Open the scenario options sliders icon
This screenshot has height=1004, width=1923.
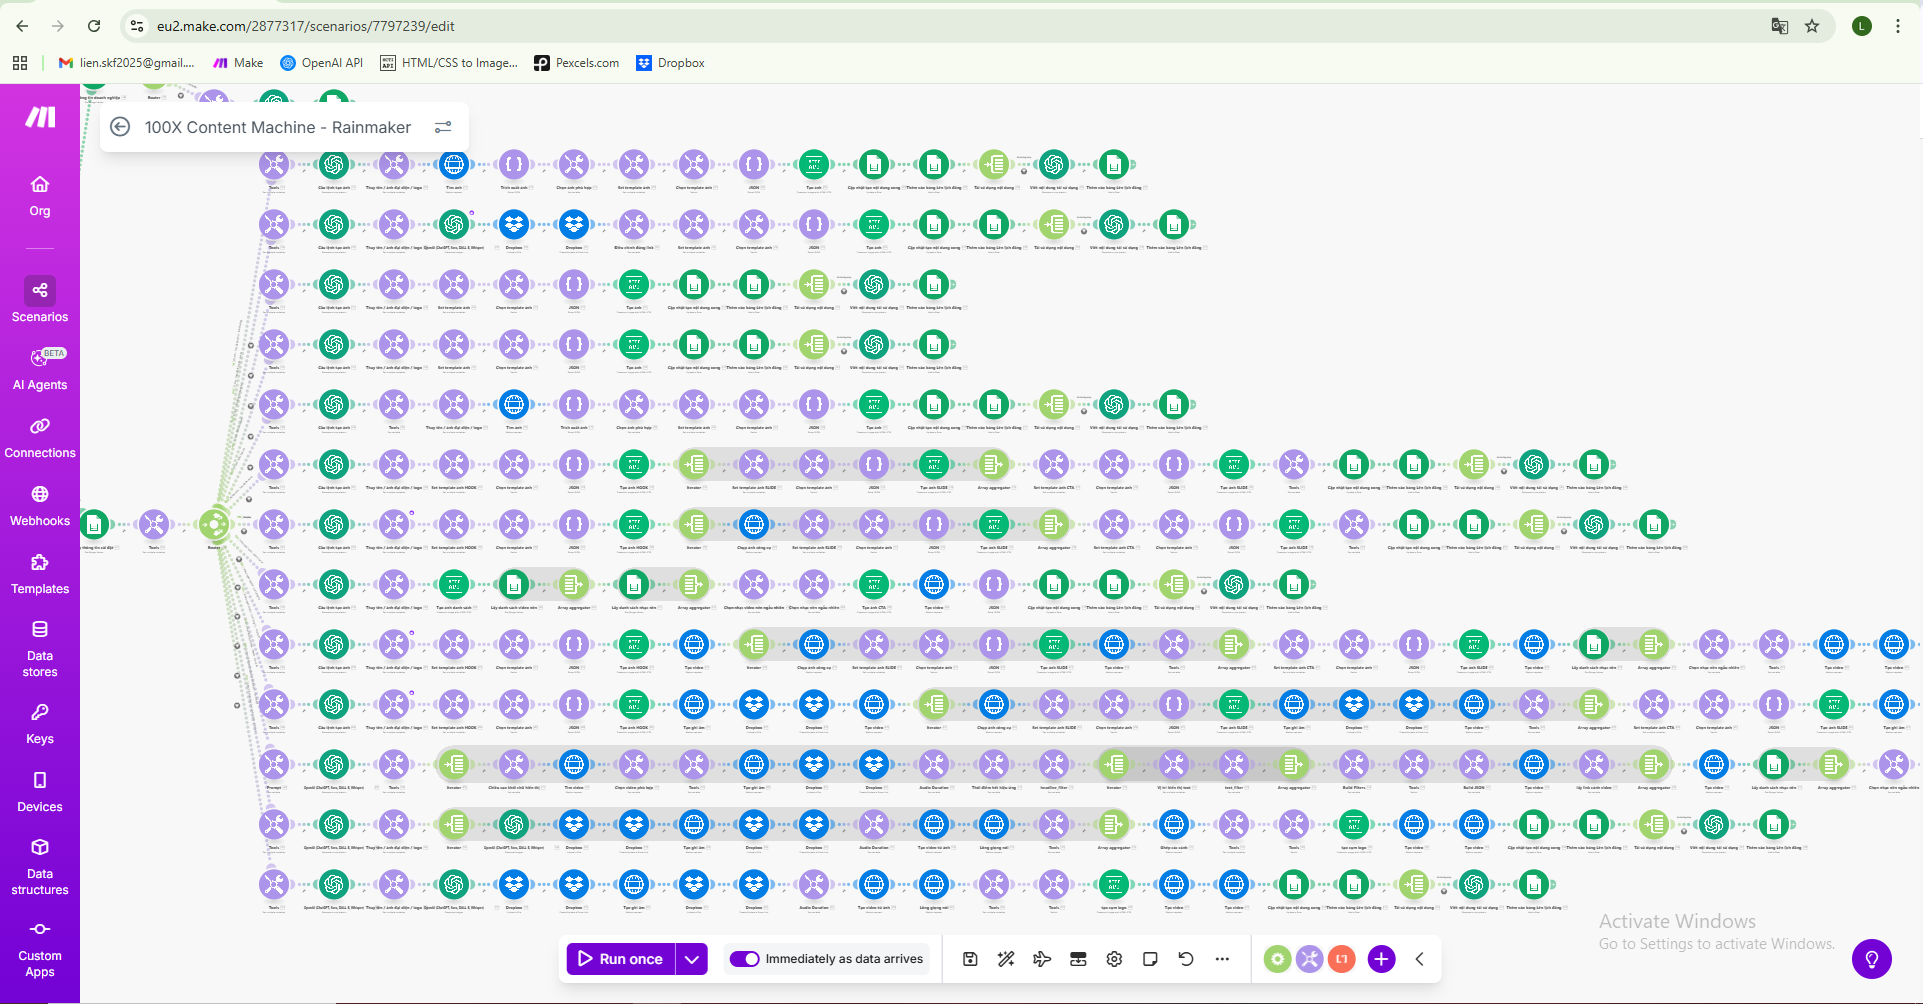coord(443,127)
